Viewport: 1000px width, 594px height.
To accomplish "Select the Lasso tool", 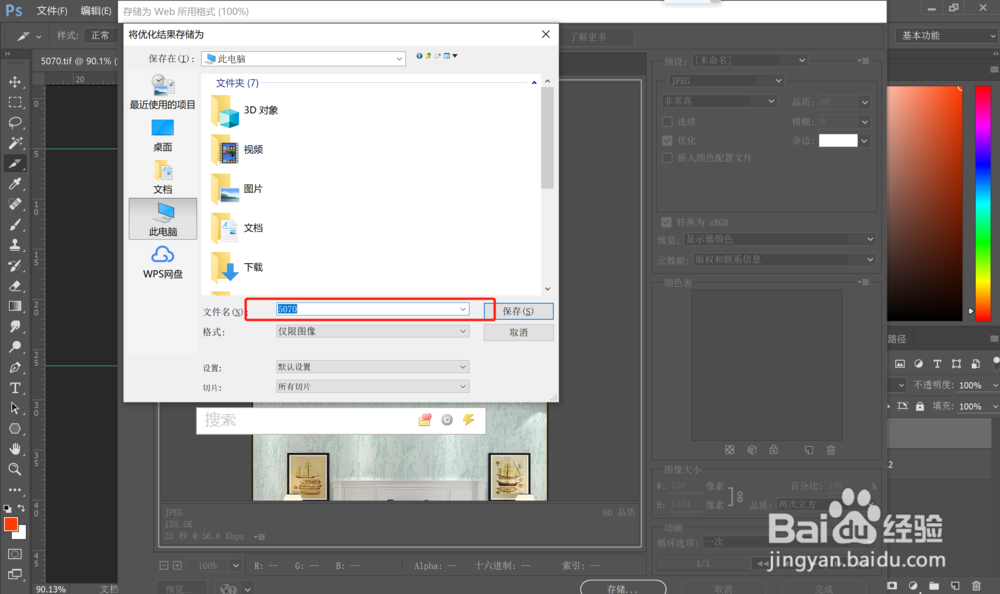I will point(15,123).
